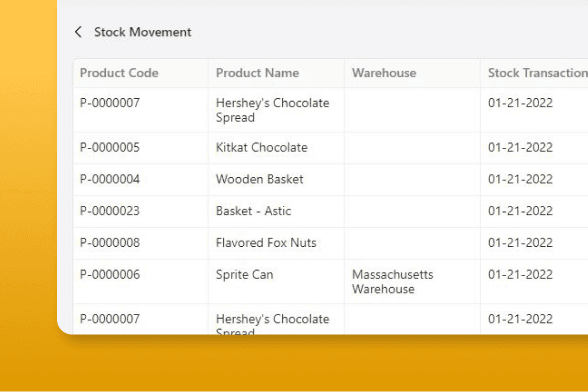
Task: Select the P-0000006 product code cell
Action: pyautogui.click(x=110, y=274)
